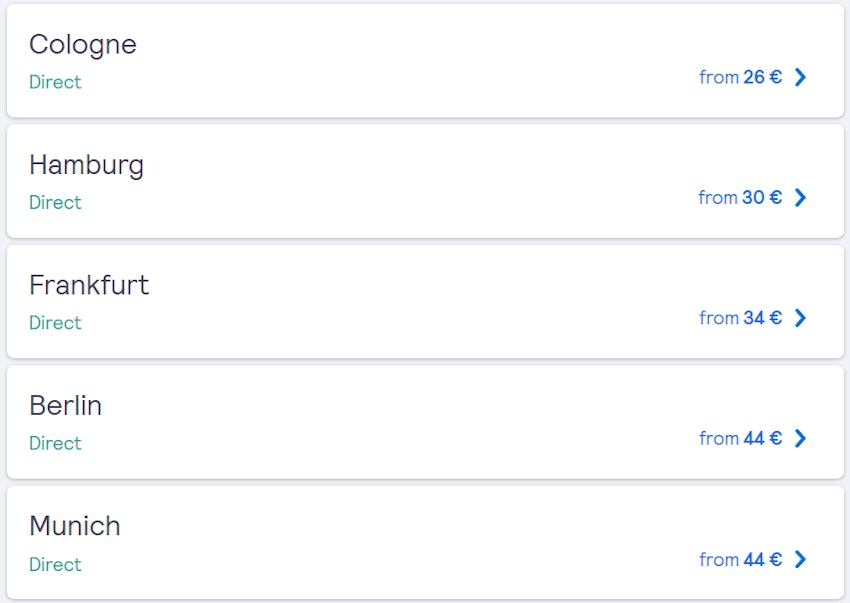Select the 'from 44 €' fare for Munich
The image size is (850, 603).
point(740,559)
